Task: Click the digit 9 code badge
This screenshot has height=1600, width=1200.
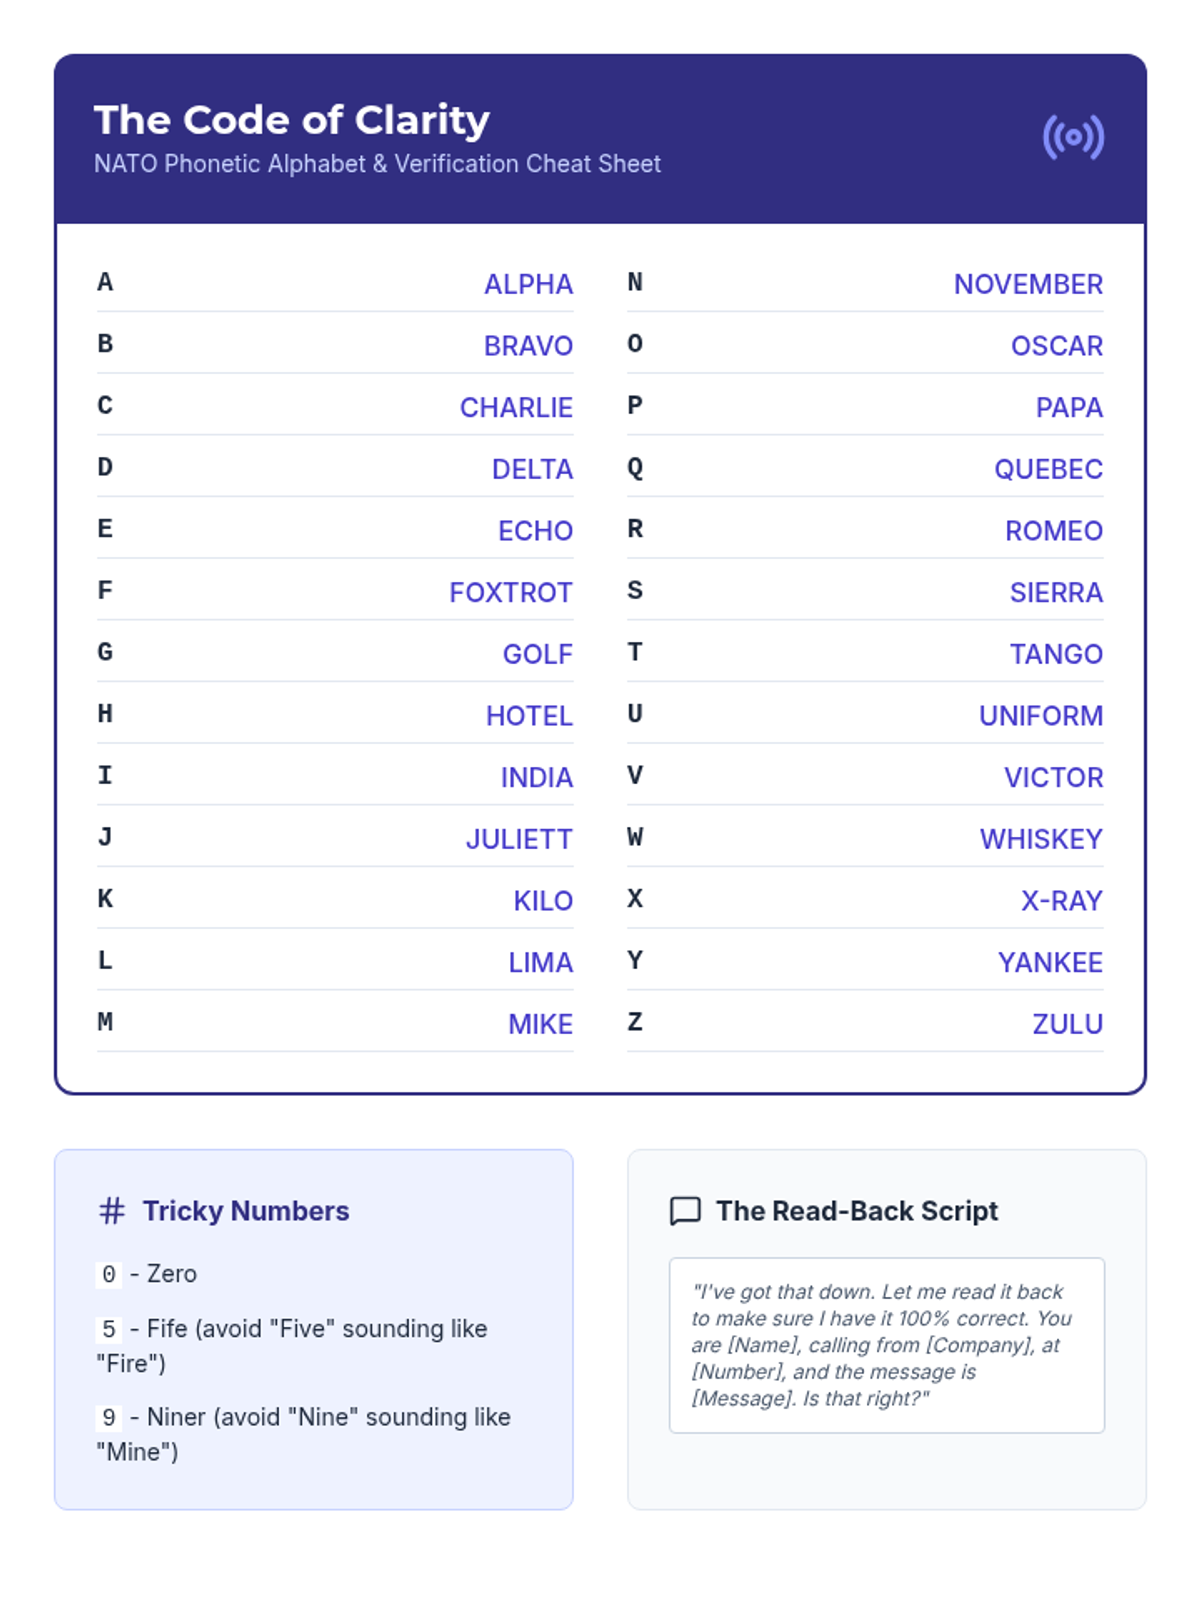Action: coord(109,1417)
